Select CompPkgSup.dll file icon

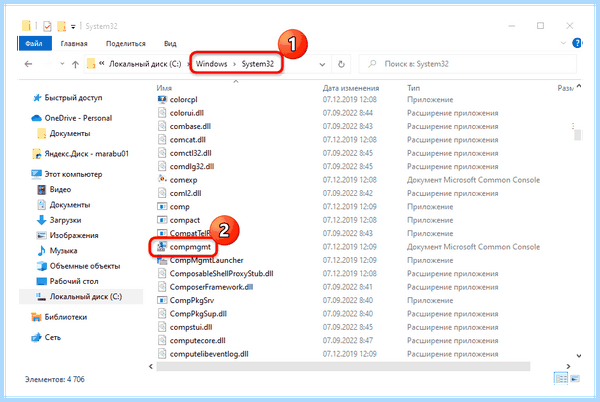(x=162, y=314)
